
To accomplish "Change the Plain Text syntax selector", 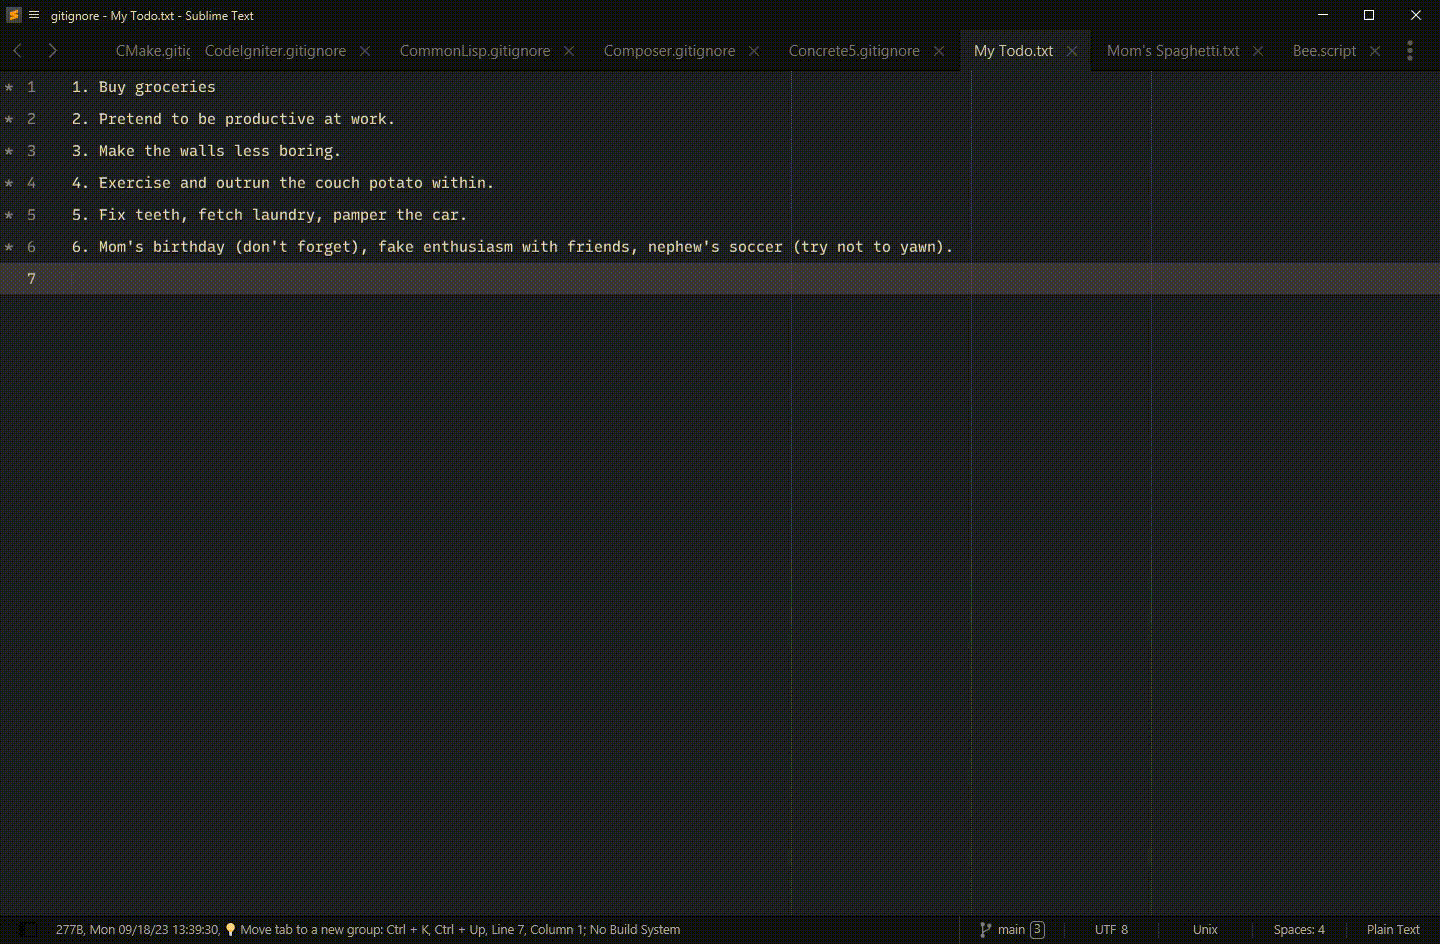I will pos(1393,929).
